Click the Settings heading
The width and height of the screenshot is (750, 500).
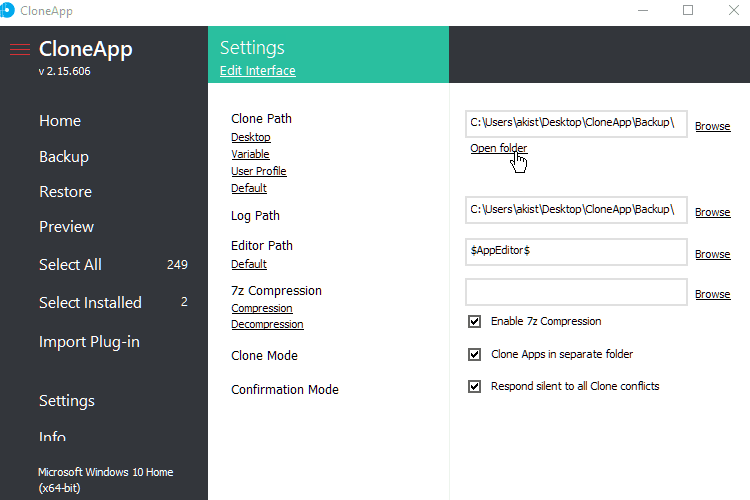(252, 48)
